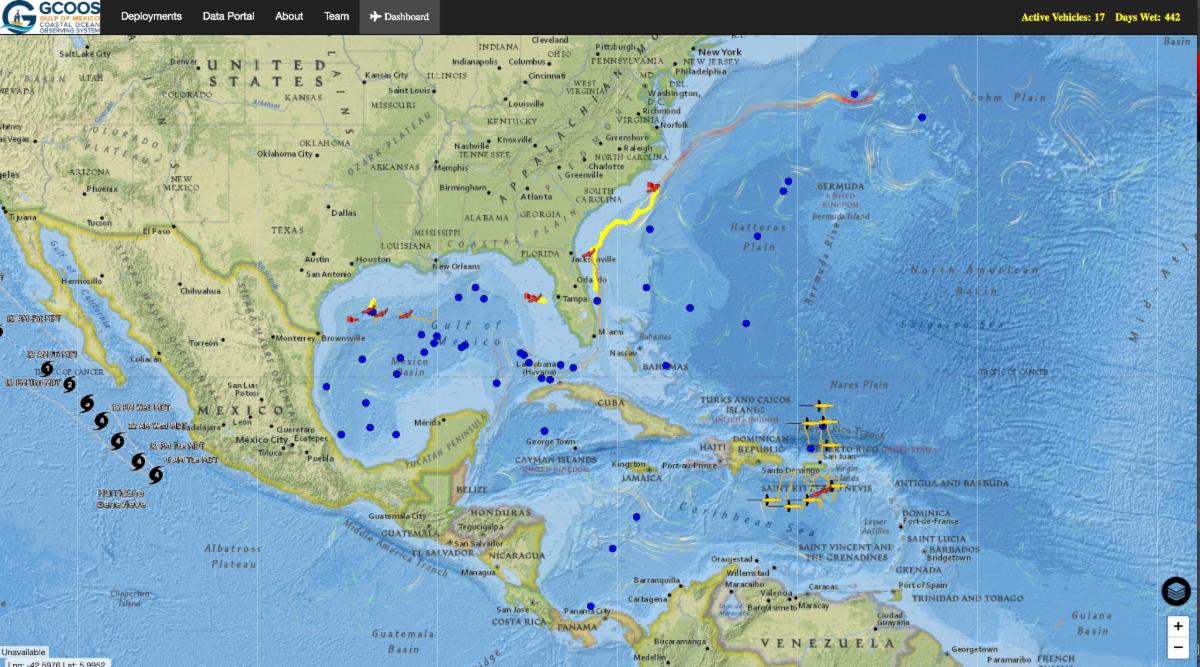Open the Data Portal page
The height and width of the screenshot is (667, 1200).
coord(228,17)
